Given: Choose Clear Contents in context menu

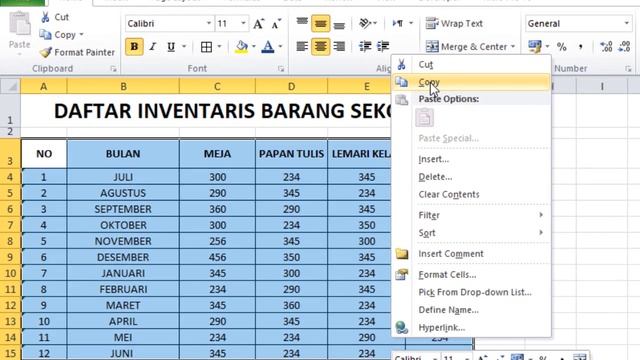Looking at the screenshot, I should pos(471,194).
